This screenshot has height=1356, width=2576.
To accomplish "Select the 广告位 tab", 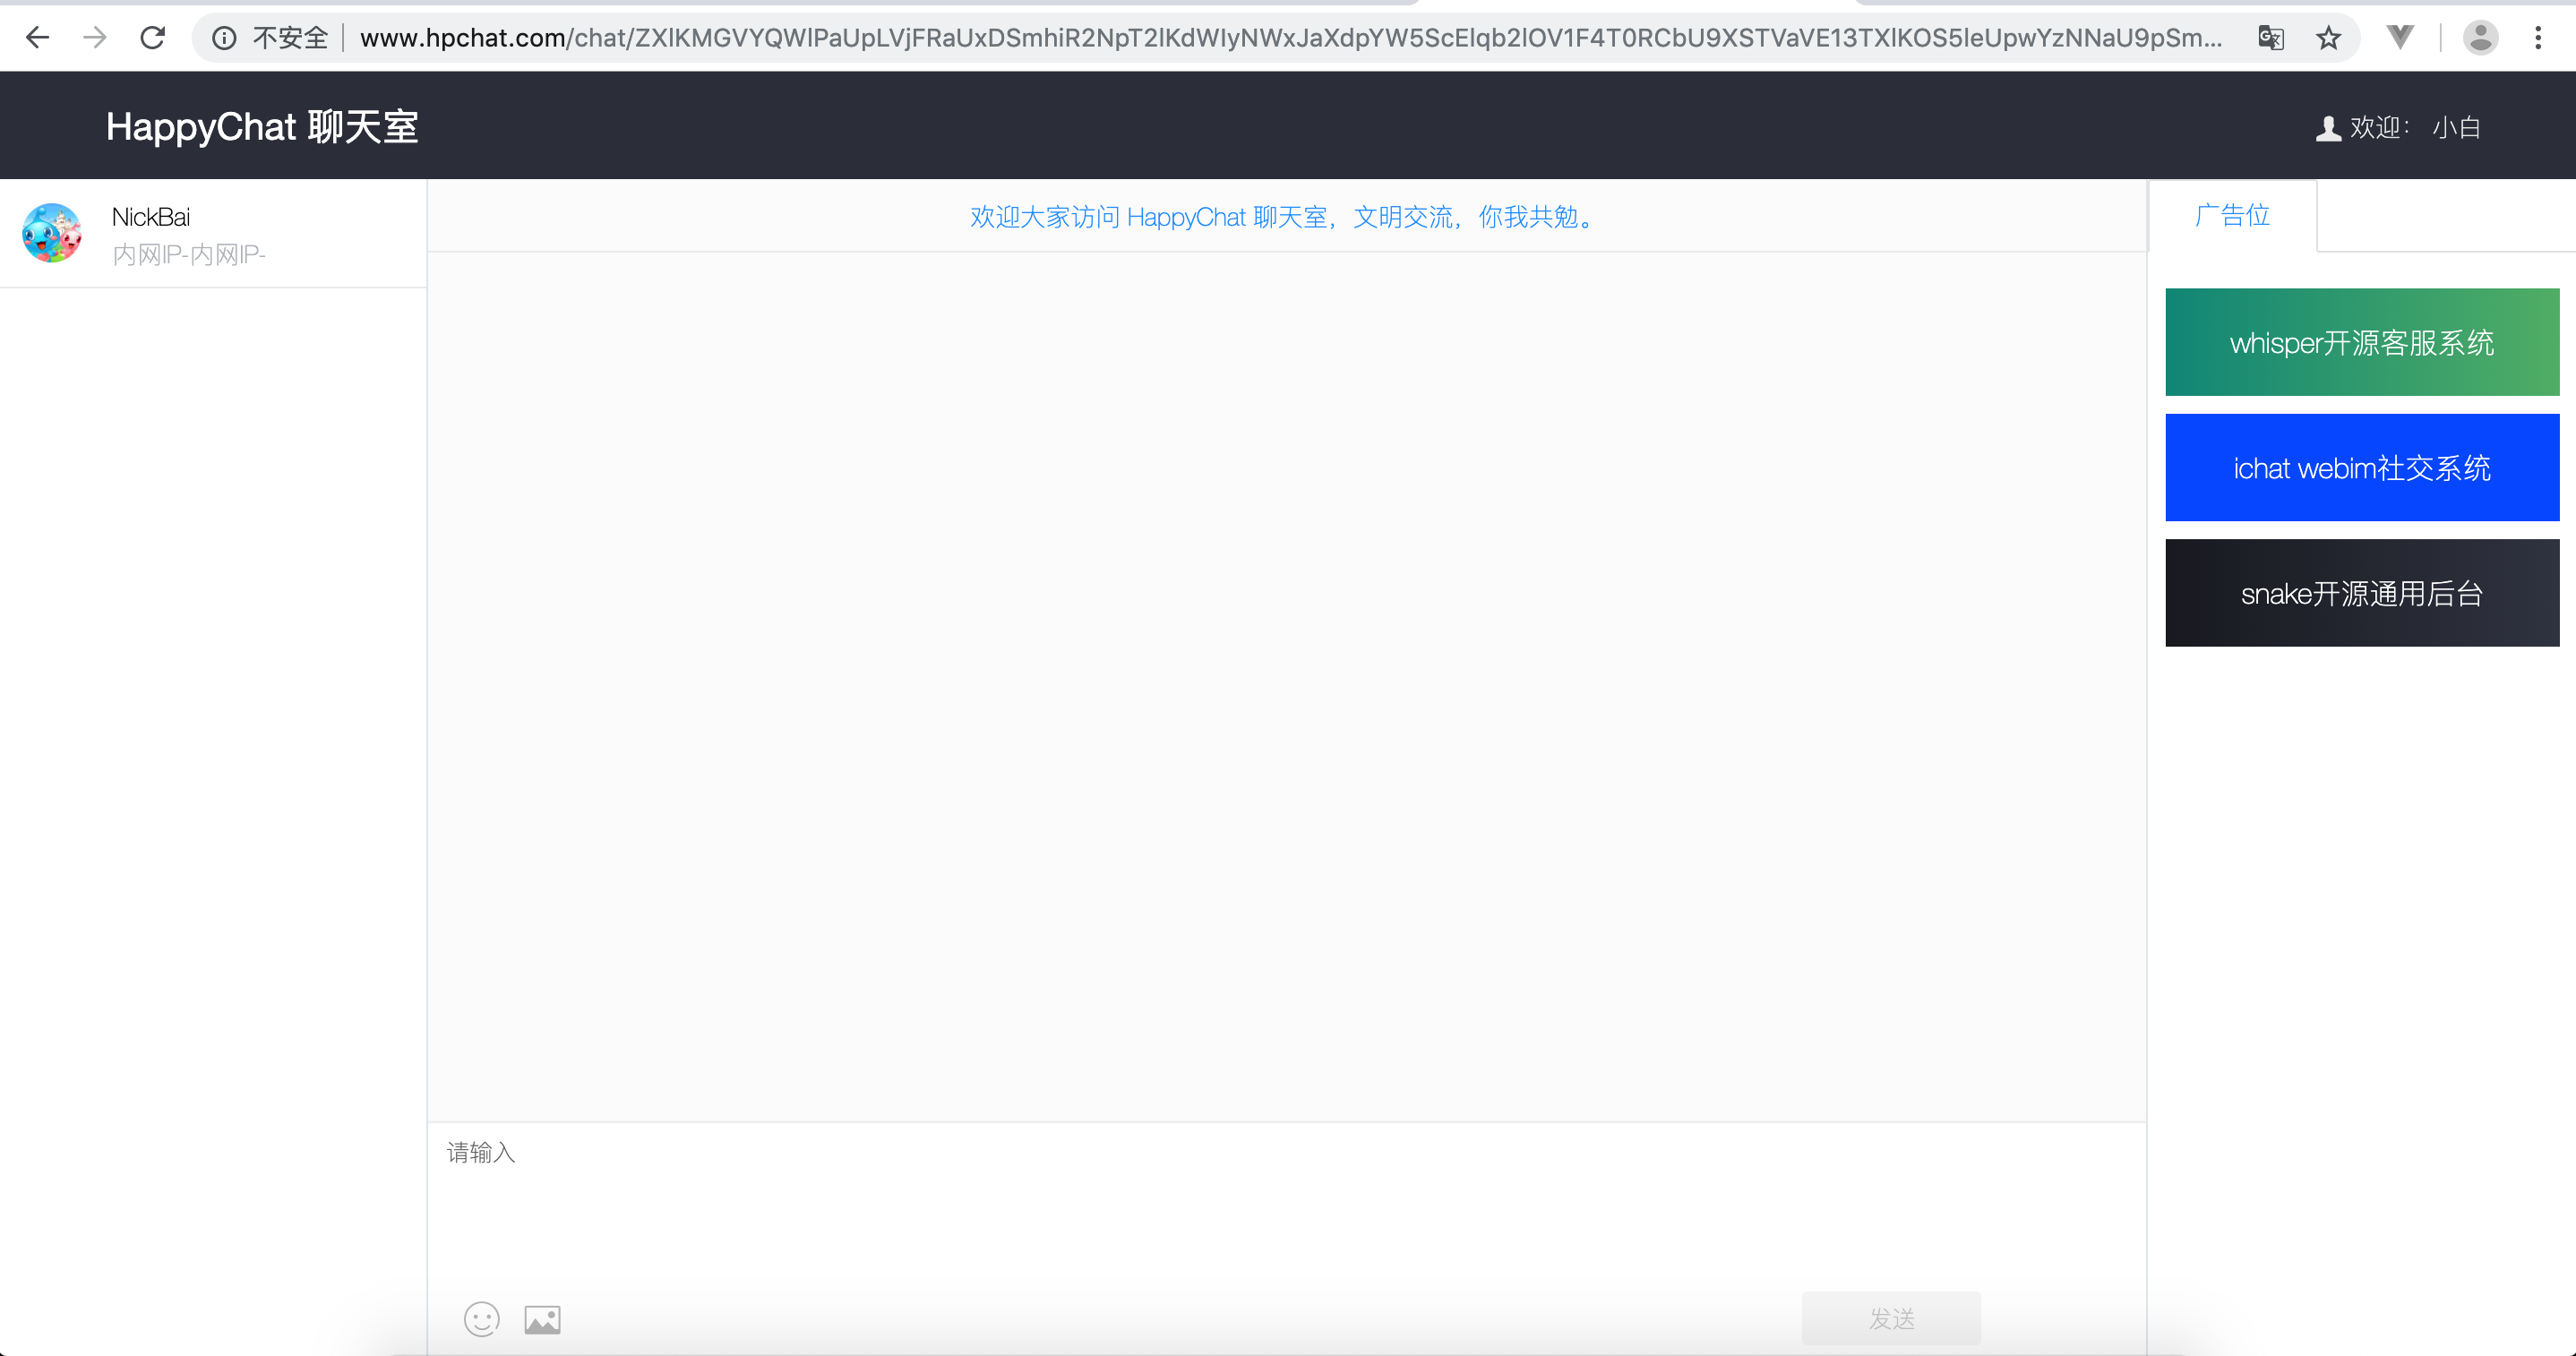I will click(x=2232, y=215).
